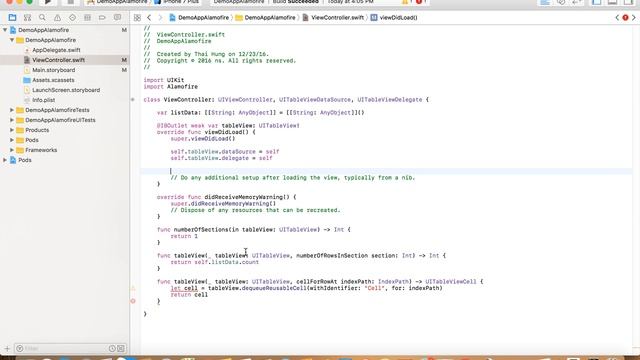Expand the DemoAppAlamofireUITests folder
The image size is (640, 360).
click(x=12, y=120)
